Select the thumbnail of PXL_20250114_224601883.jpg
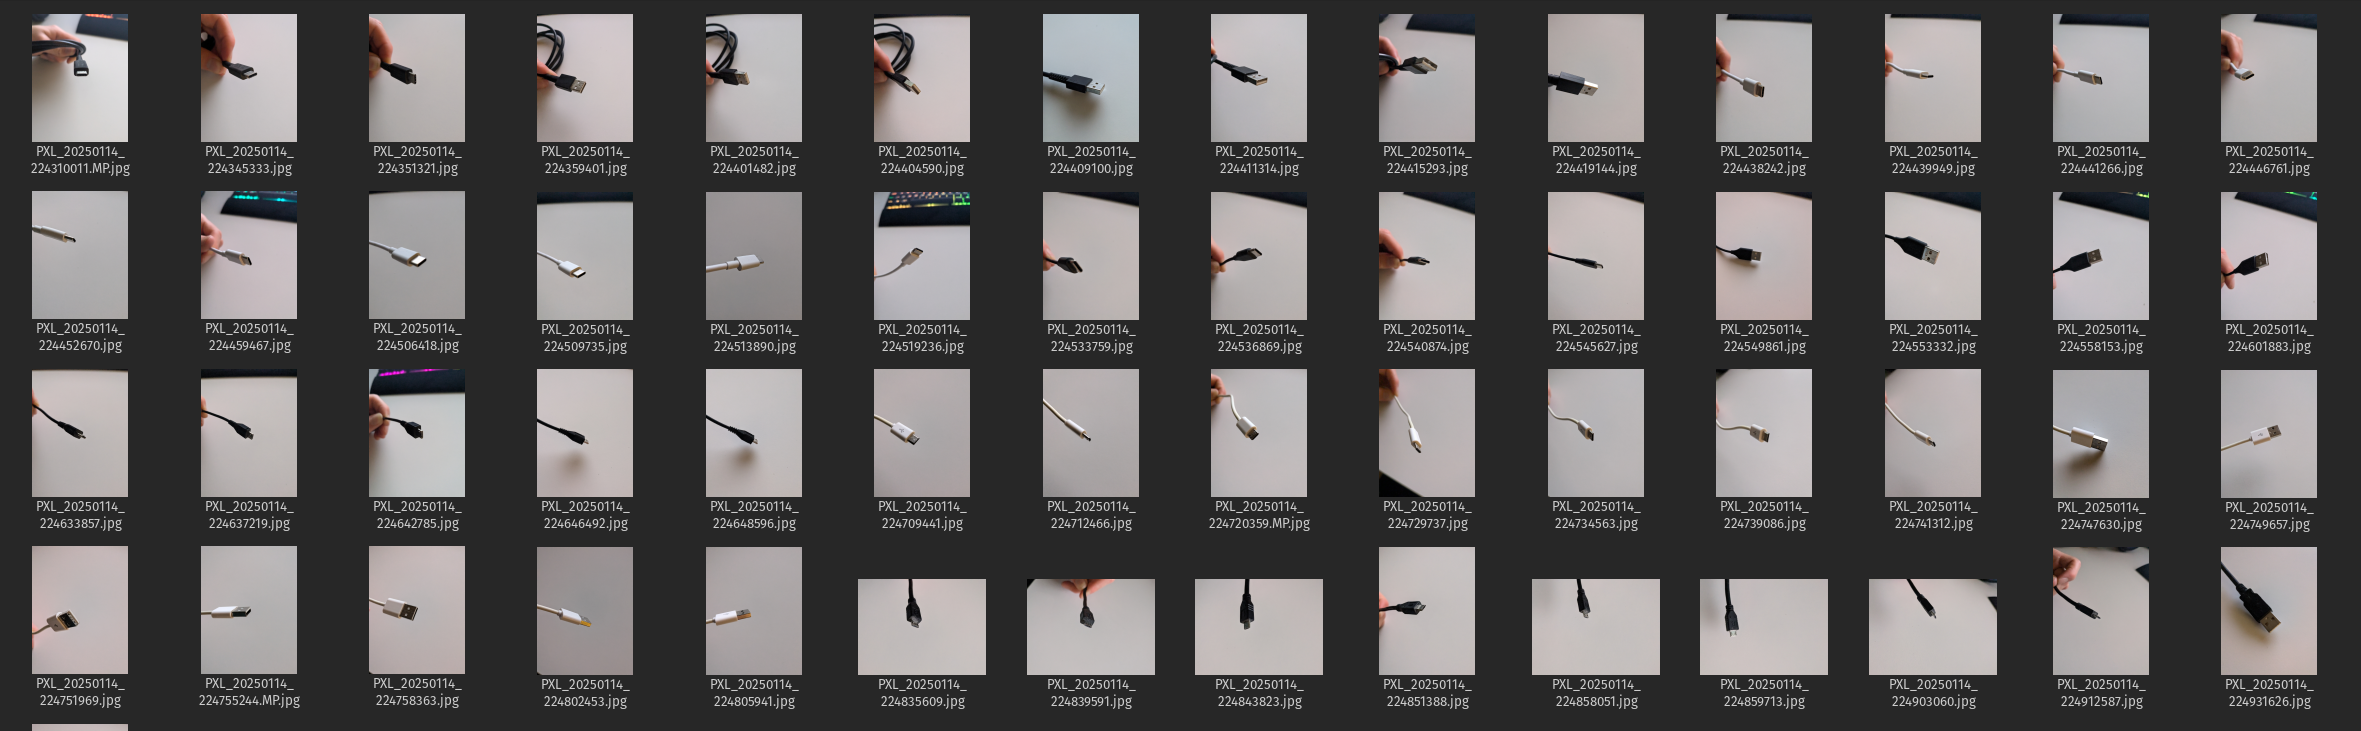Screen dimensions: 2361x731 tap(2269, 255)
